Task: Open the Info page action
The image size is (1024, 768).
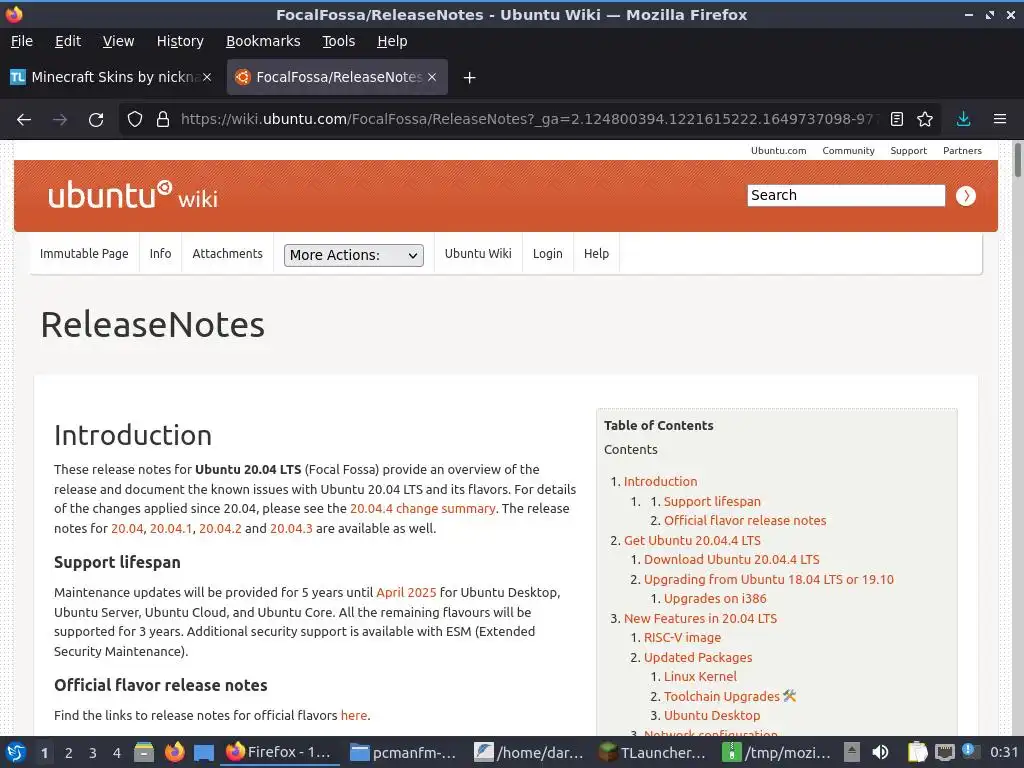Action: (x=160, y=253)
